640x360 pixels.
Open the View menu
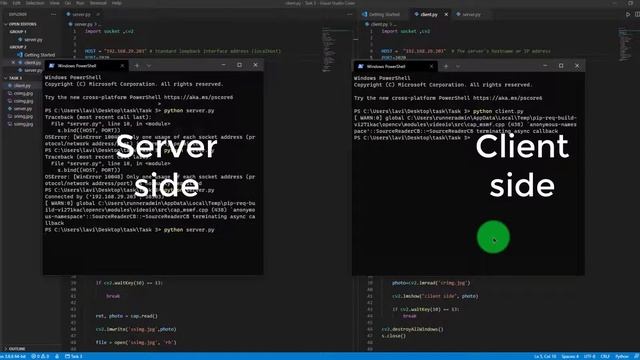55,3
